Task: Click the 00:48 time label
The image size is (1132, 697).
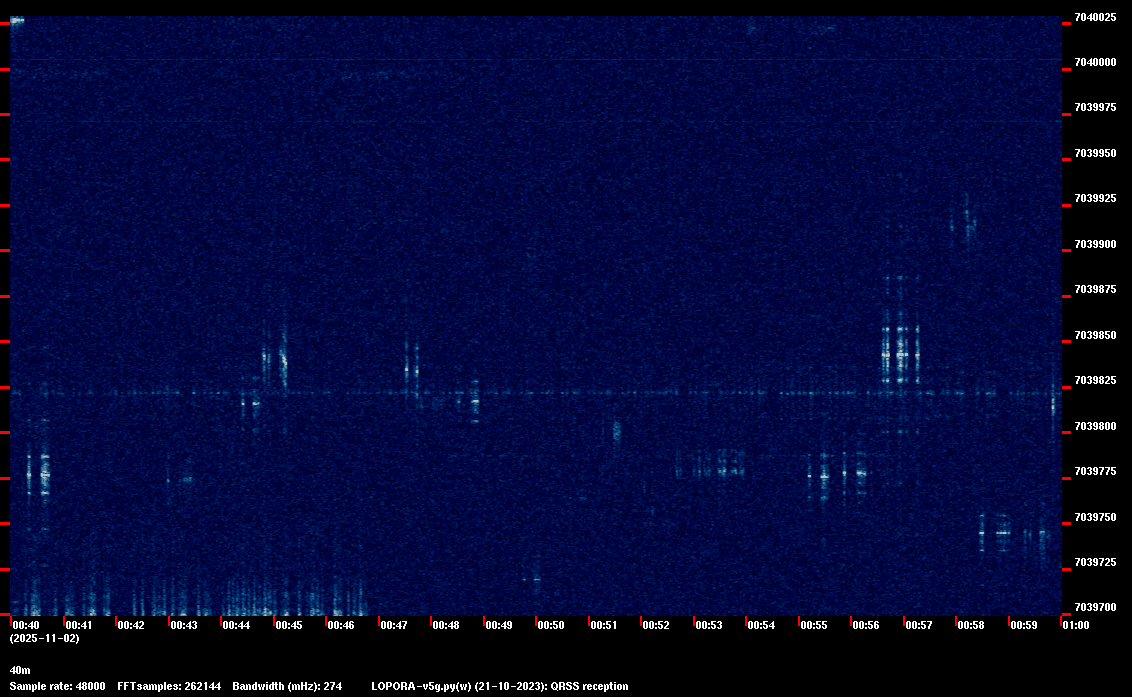Action: click(445, 625)
